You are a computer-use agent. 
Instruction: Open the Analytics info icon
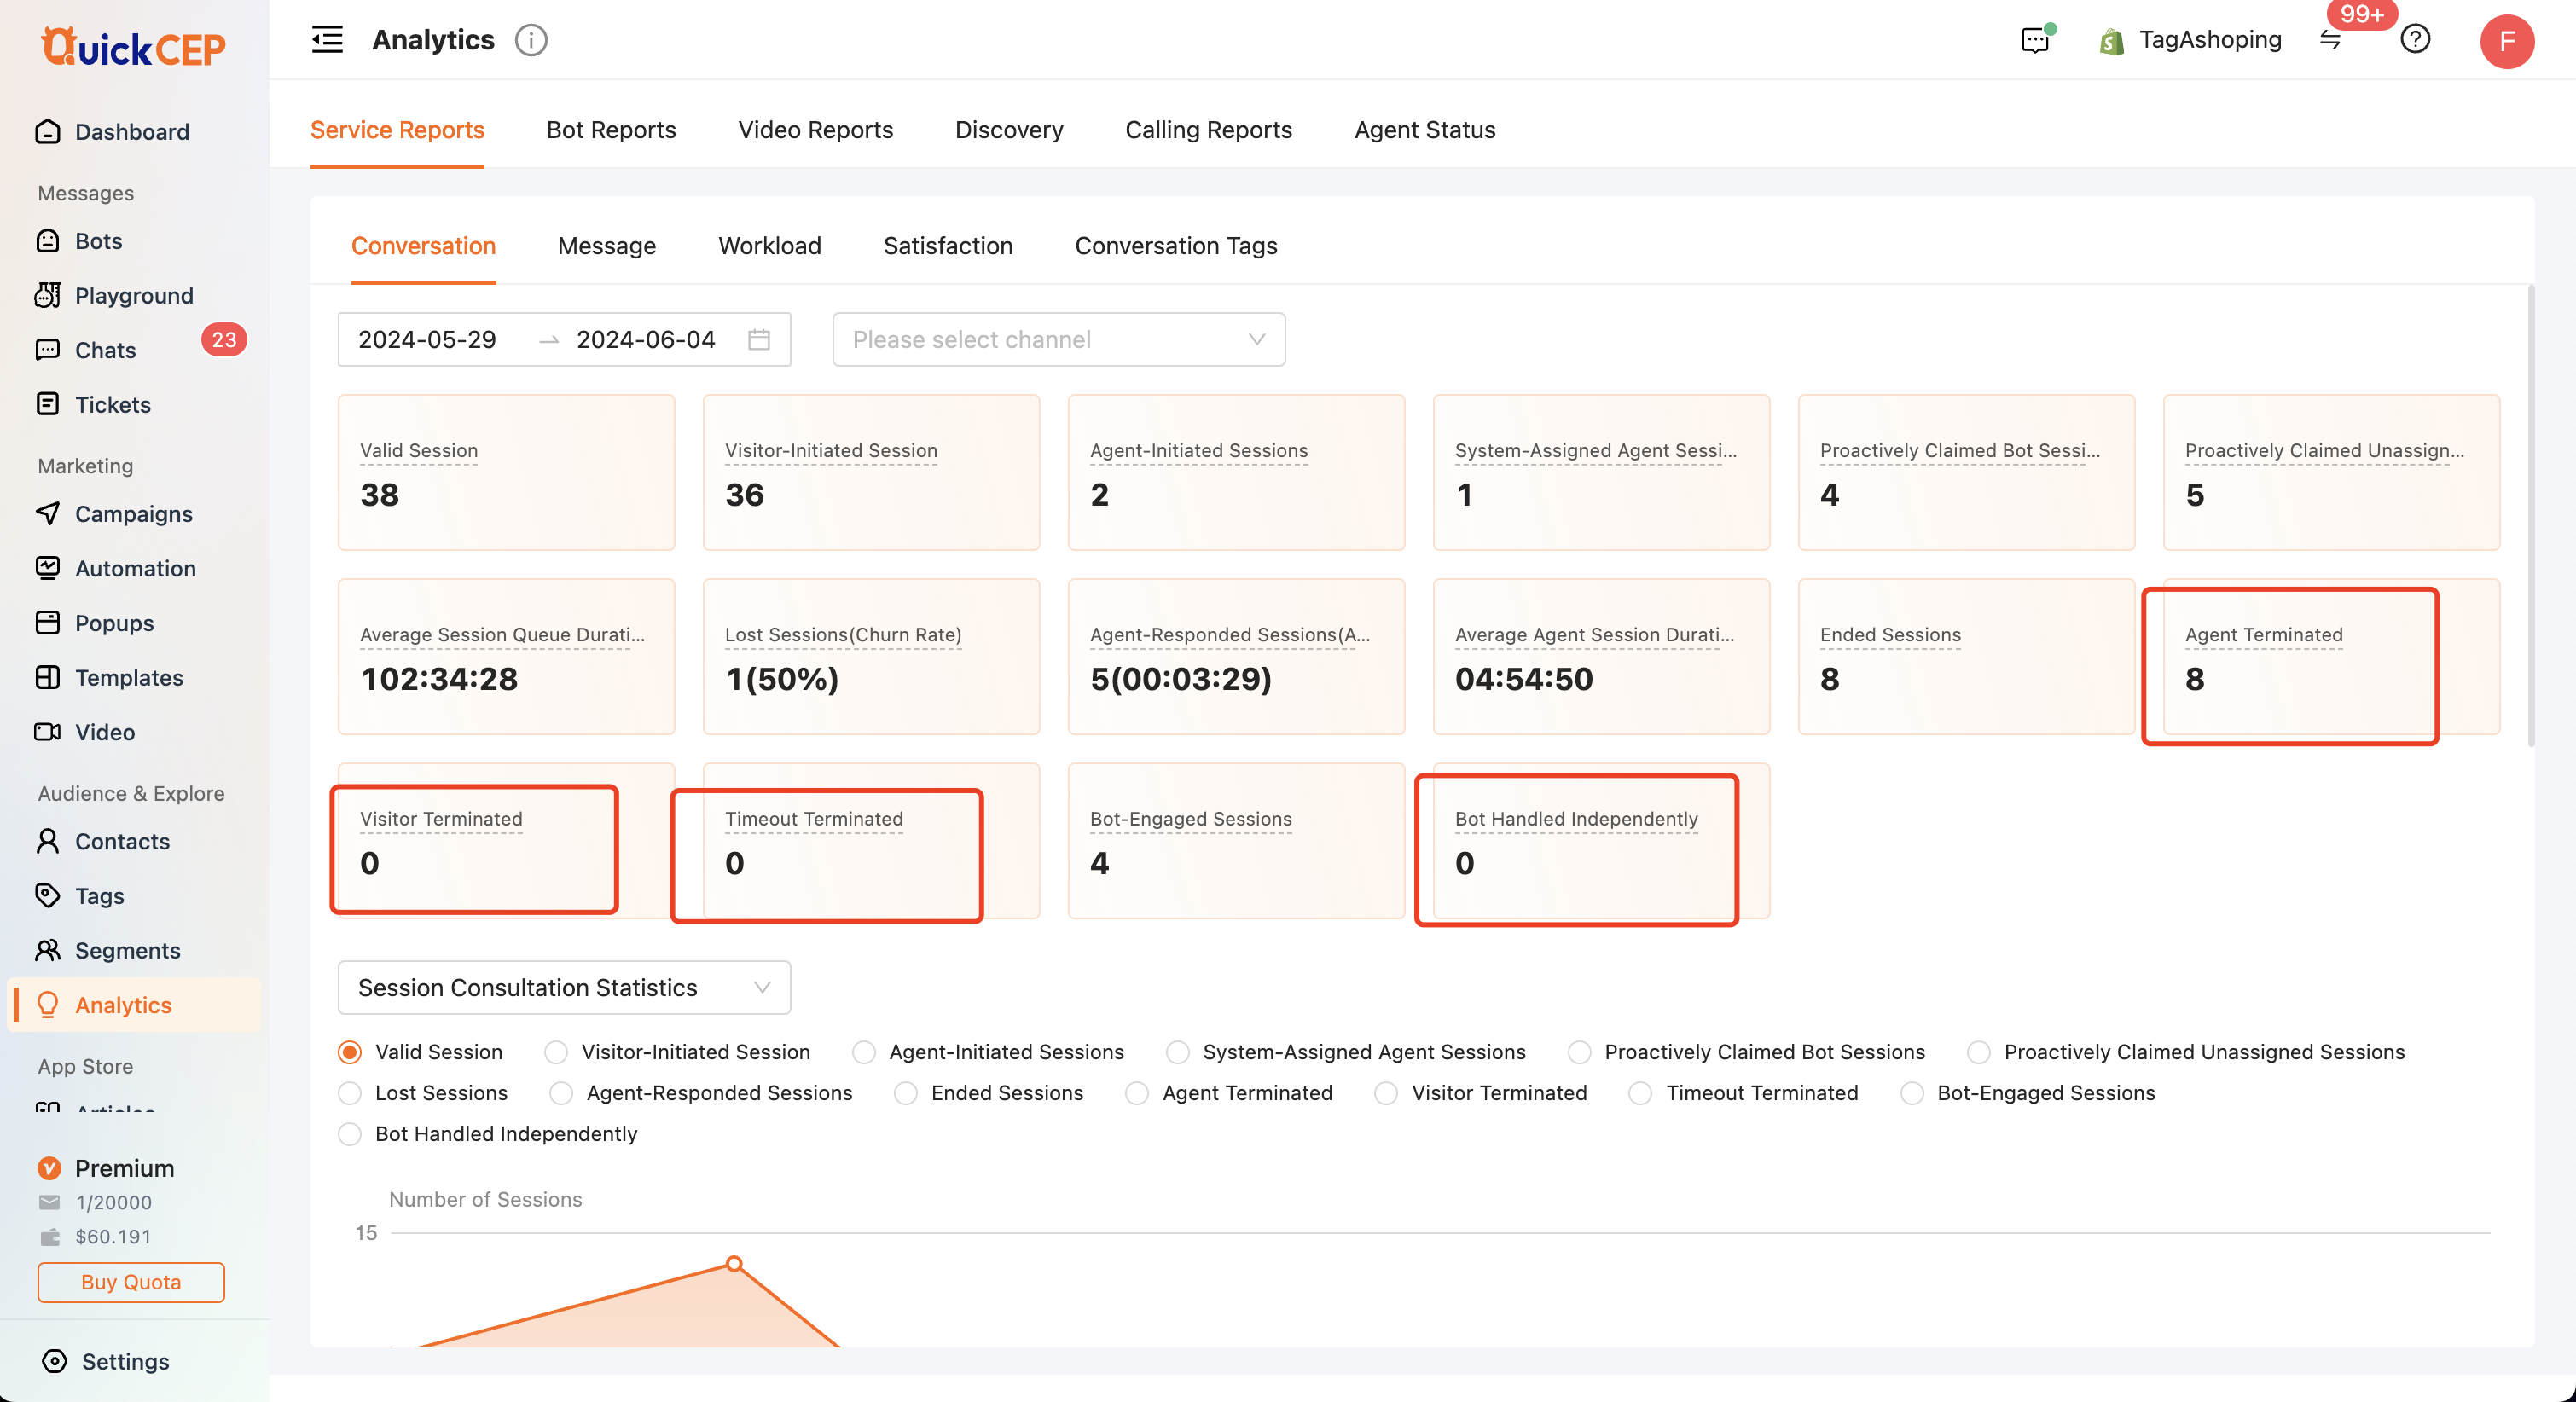531,40
